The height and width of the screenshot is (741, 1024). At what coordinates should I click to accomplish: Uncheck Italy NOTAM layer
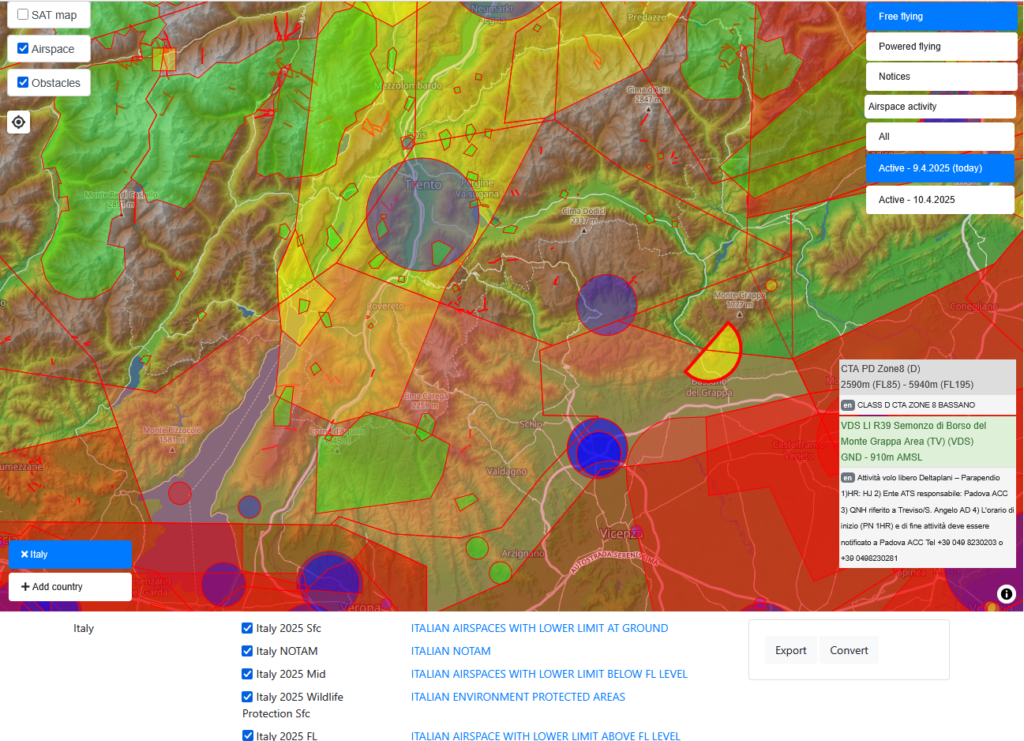click(x=247, y=651)
